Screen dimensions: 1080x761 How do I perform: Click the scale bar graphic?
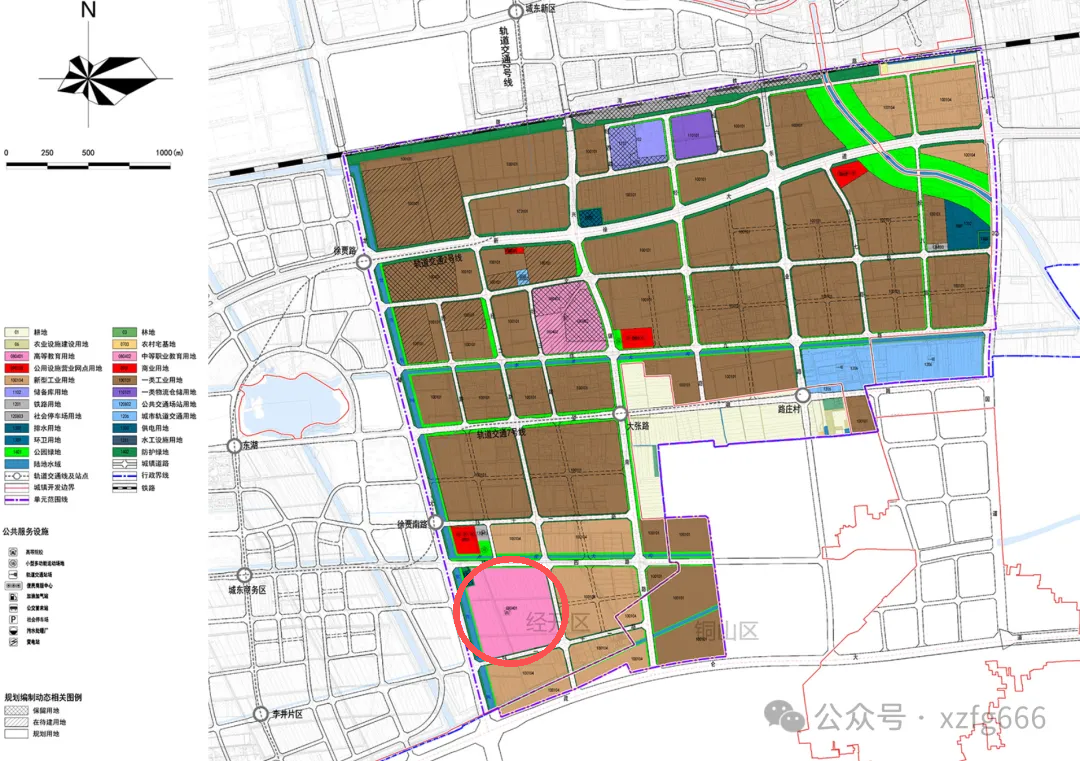(x=88, y=165)
